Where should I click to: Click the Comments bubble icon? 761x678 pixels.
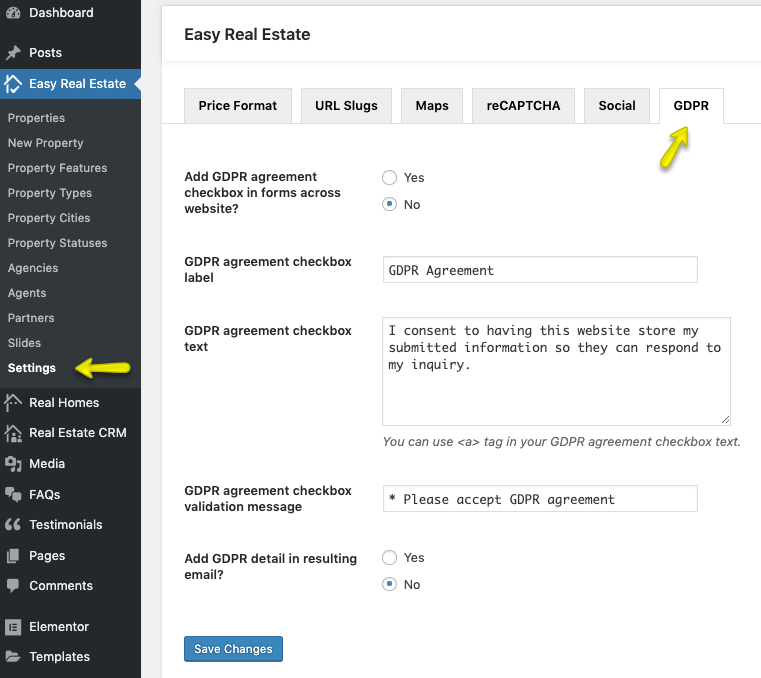[13, 586]
